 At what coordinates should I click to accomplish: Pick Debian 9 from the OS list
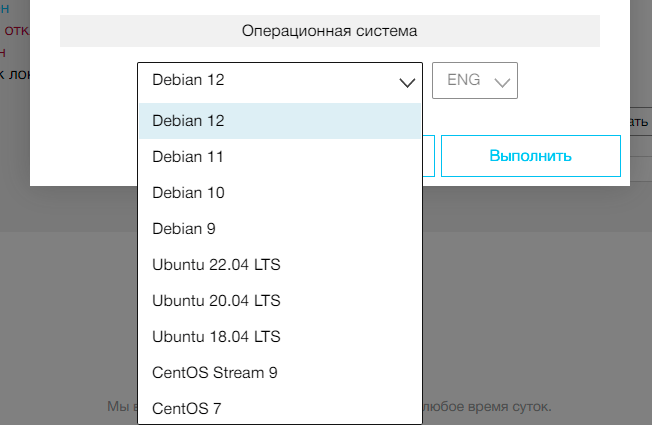pos(279,229)
